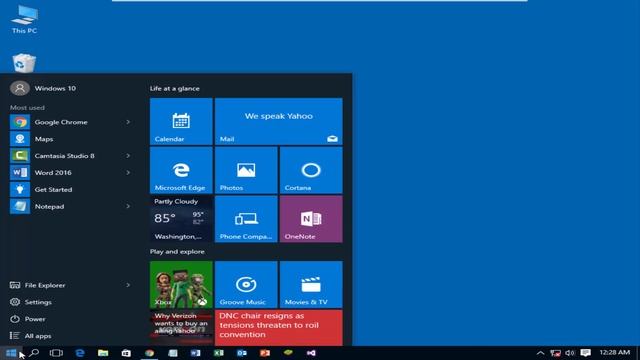
Task: Expand Camtasia Studio 8 jump list arrow
Action: (x=128, y=156)
